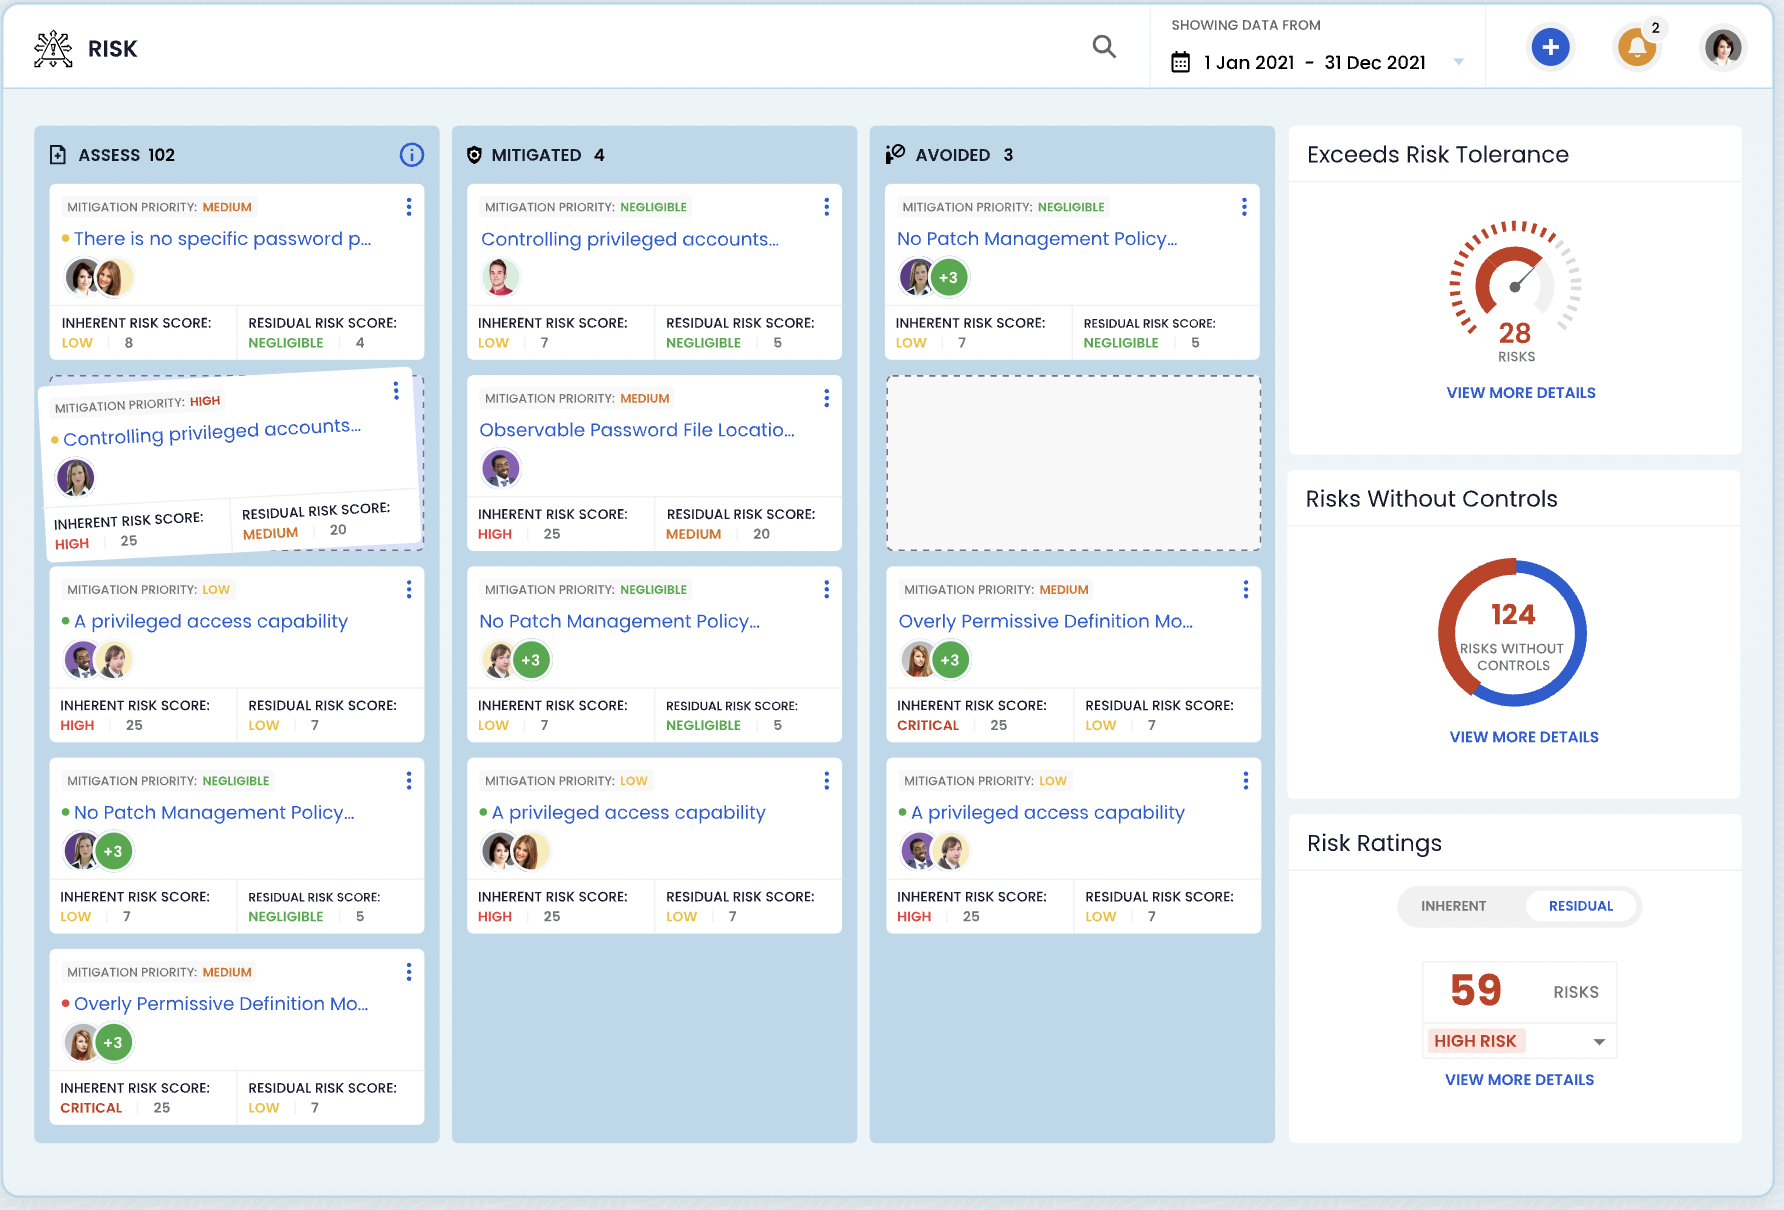This screenshot has height=1210, width=1784.
Task: Click the +3 badge on Assess Overly Permissive card
Action: click(x=113, y=1042)
